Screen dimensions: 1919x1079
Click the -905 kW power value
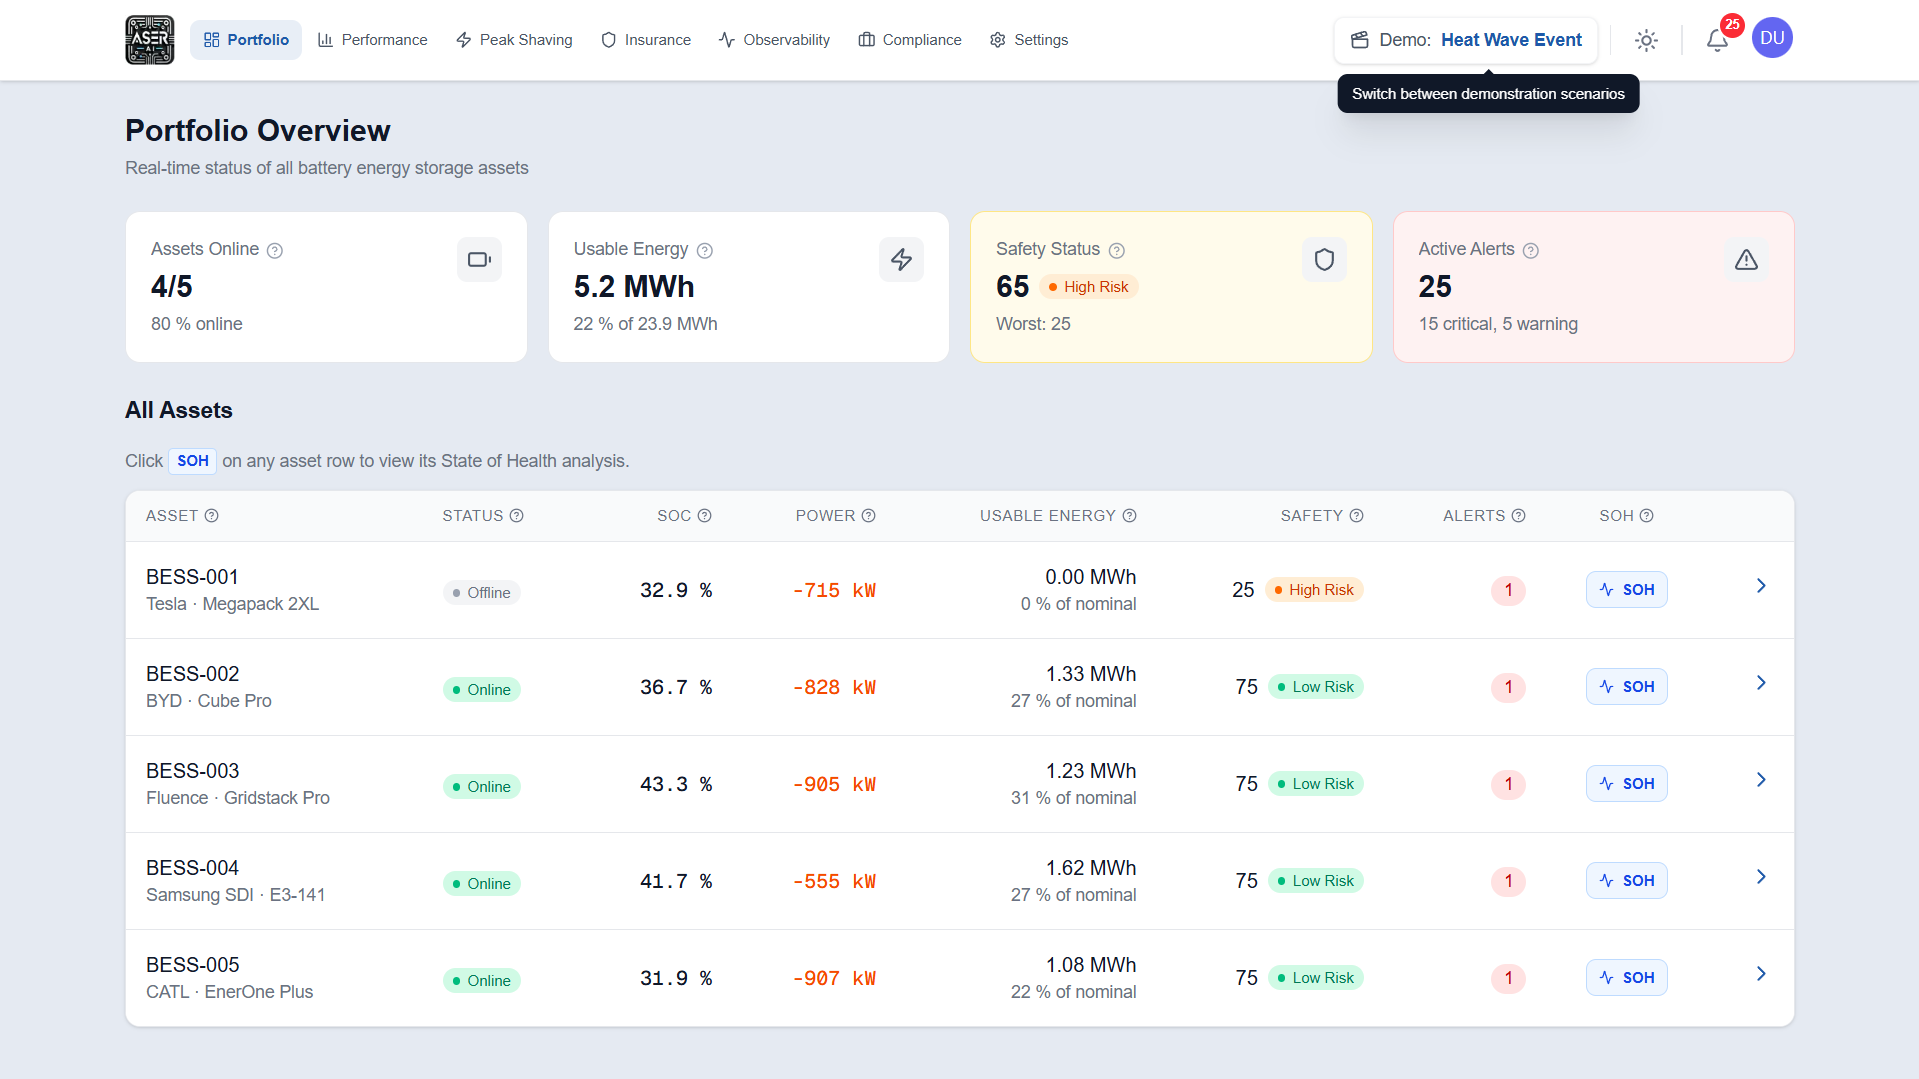point(834,785)
